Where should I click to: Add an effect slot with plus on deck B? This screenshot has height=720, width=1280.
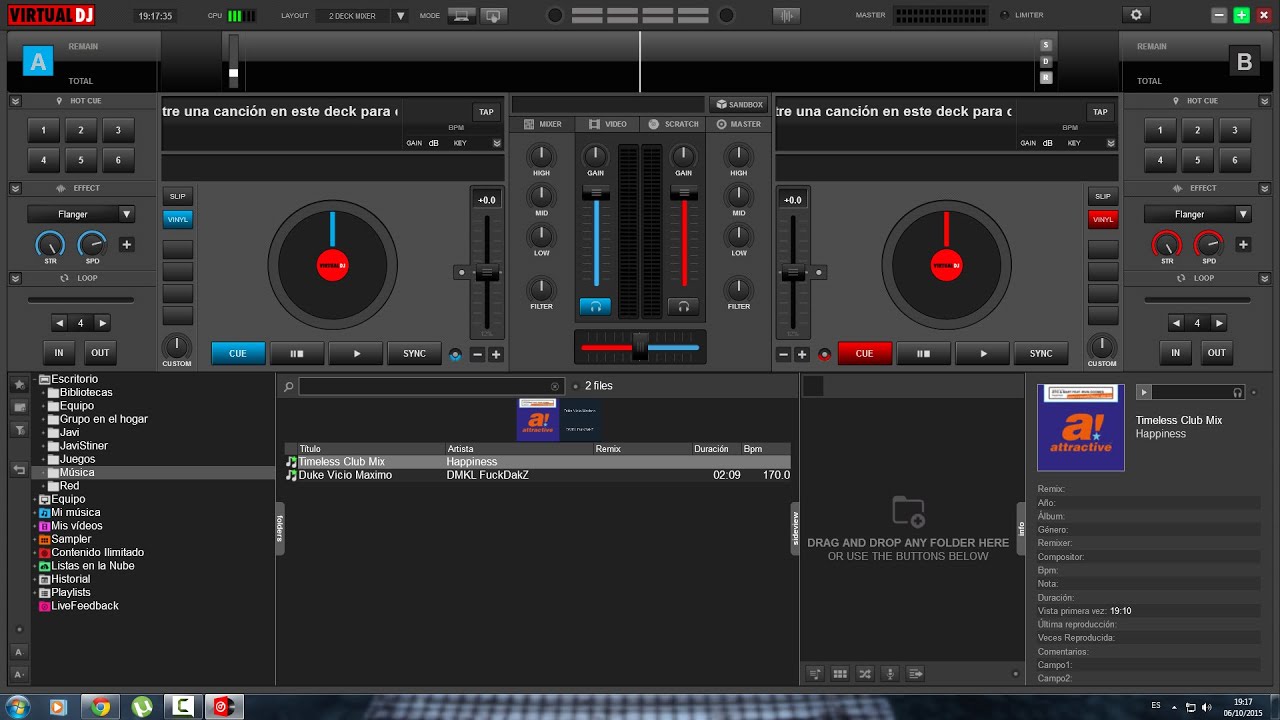pos(1244,244)
